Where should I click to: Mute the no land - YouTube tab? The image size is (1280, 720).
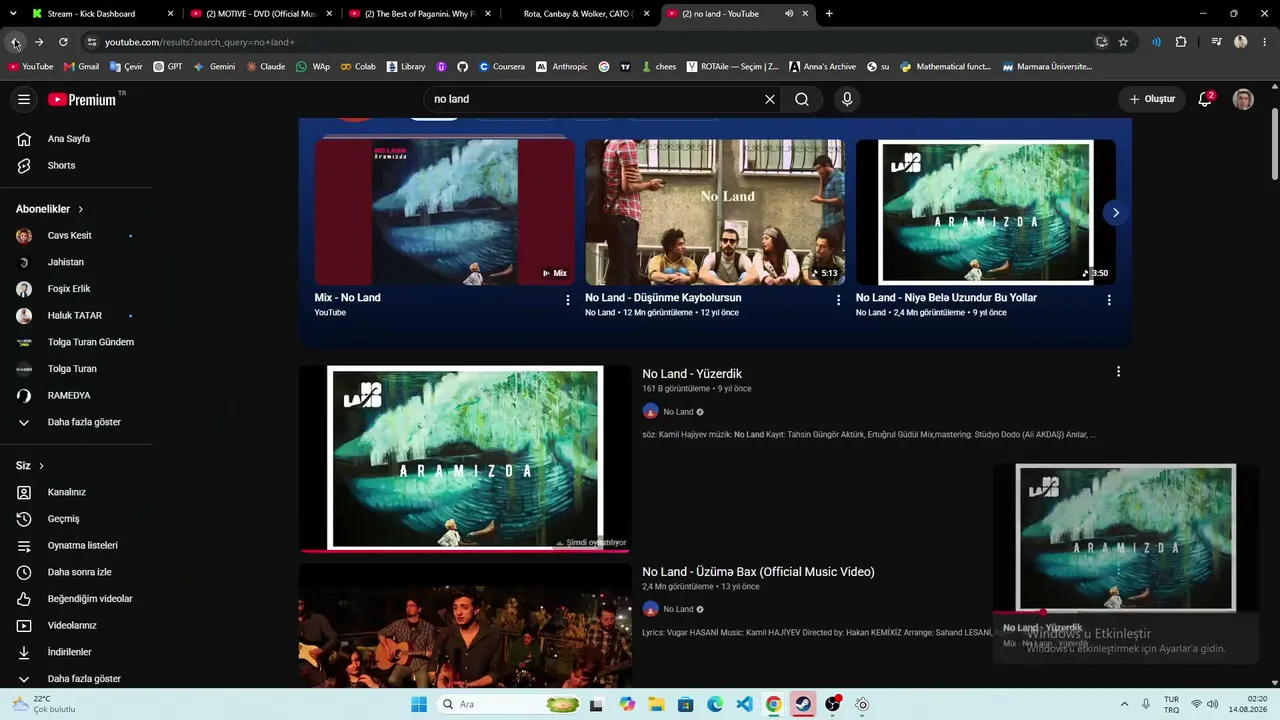tap(789, 14)
